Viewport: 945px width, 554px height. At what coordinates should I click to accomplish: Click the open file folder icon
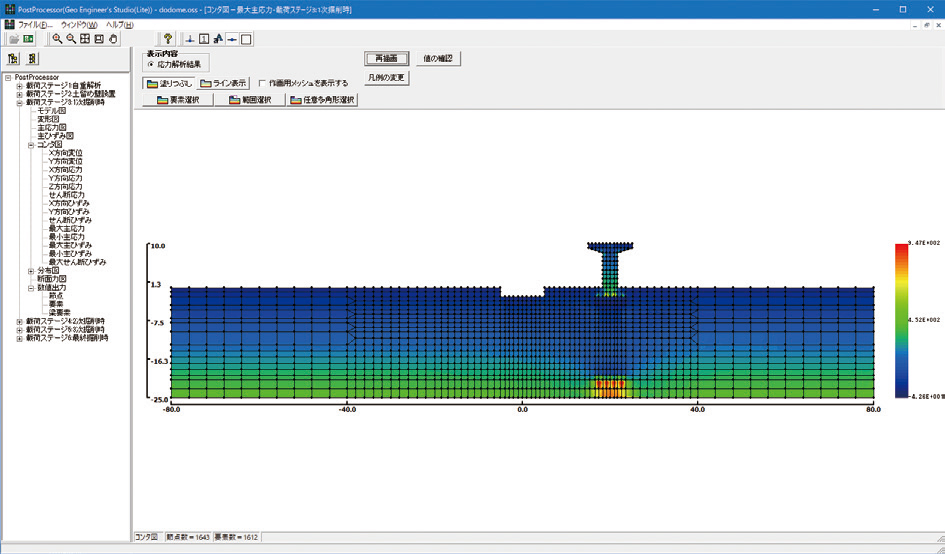[x=14, y=39]
